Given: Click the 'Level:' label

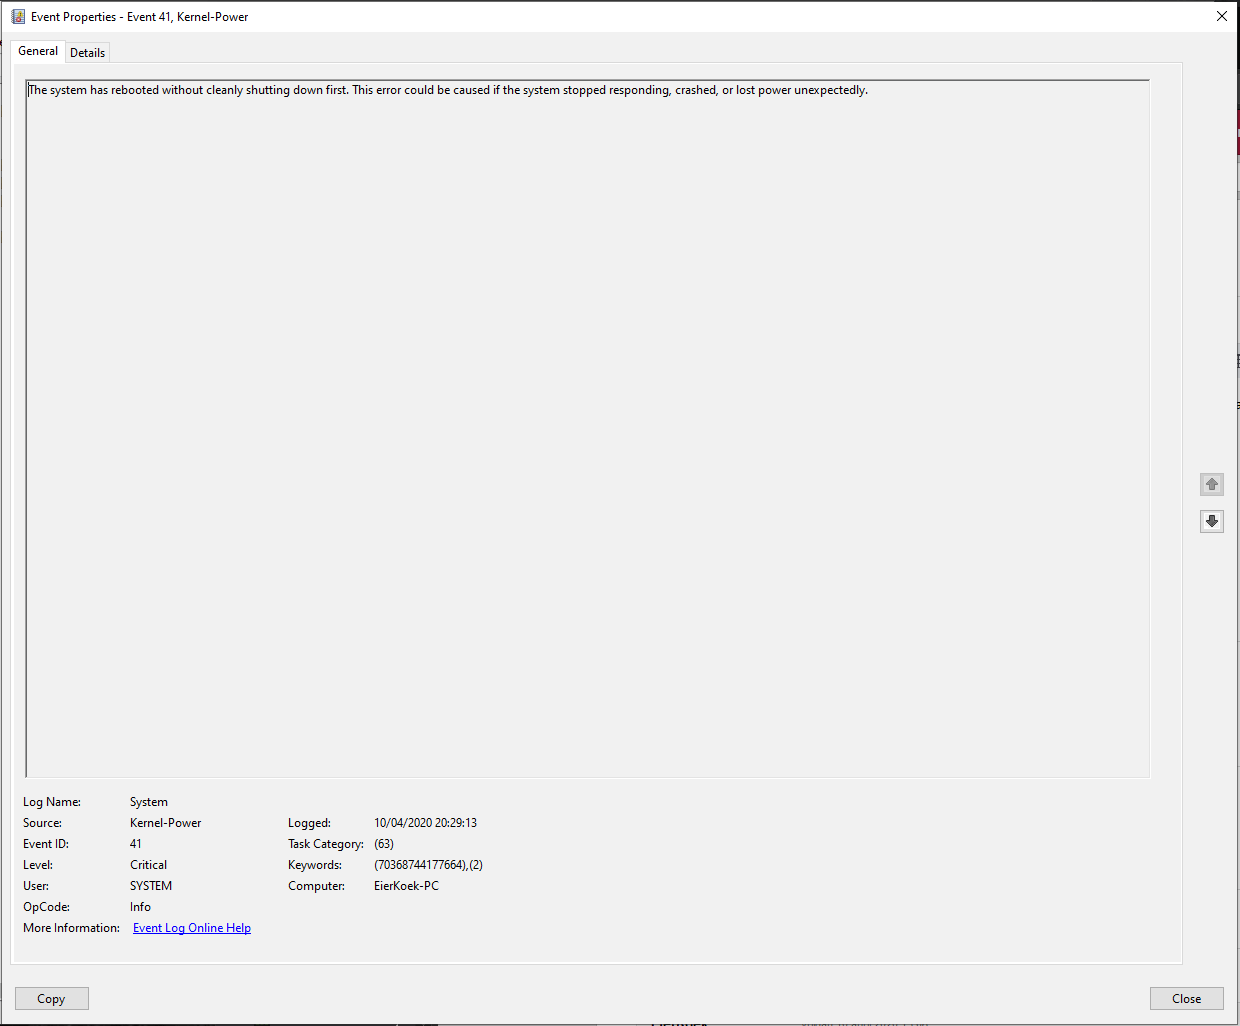Looking at the screenshot, I should 38,865.
